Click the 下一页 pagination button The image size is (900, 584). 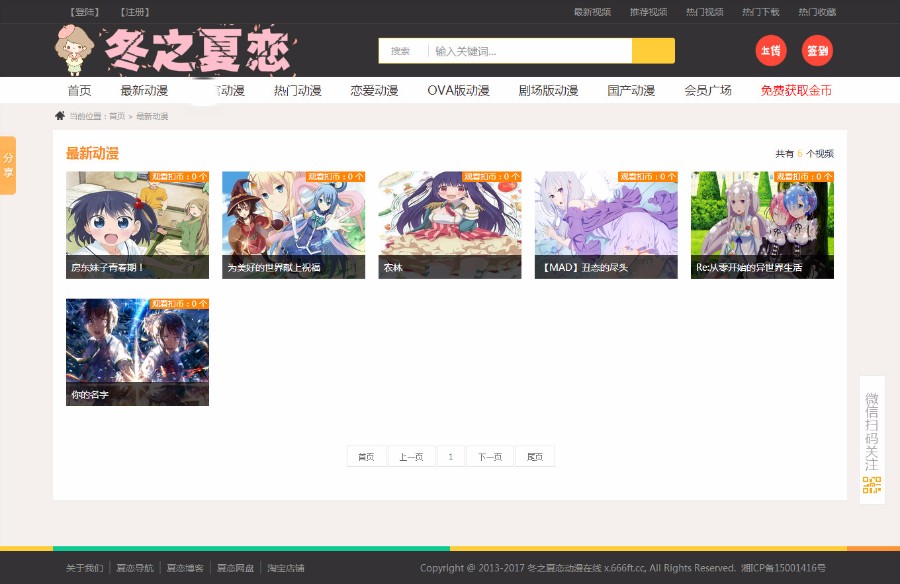click(490, 455)
